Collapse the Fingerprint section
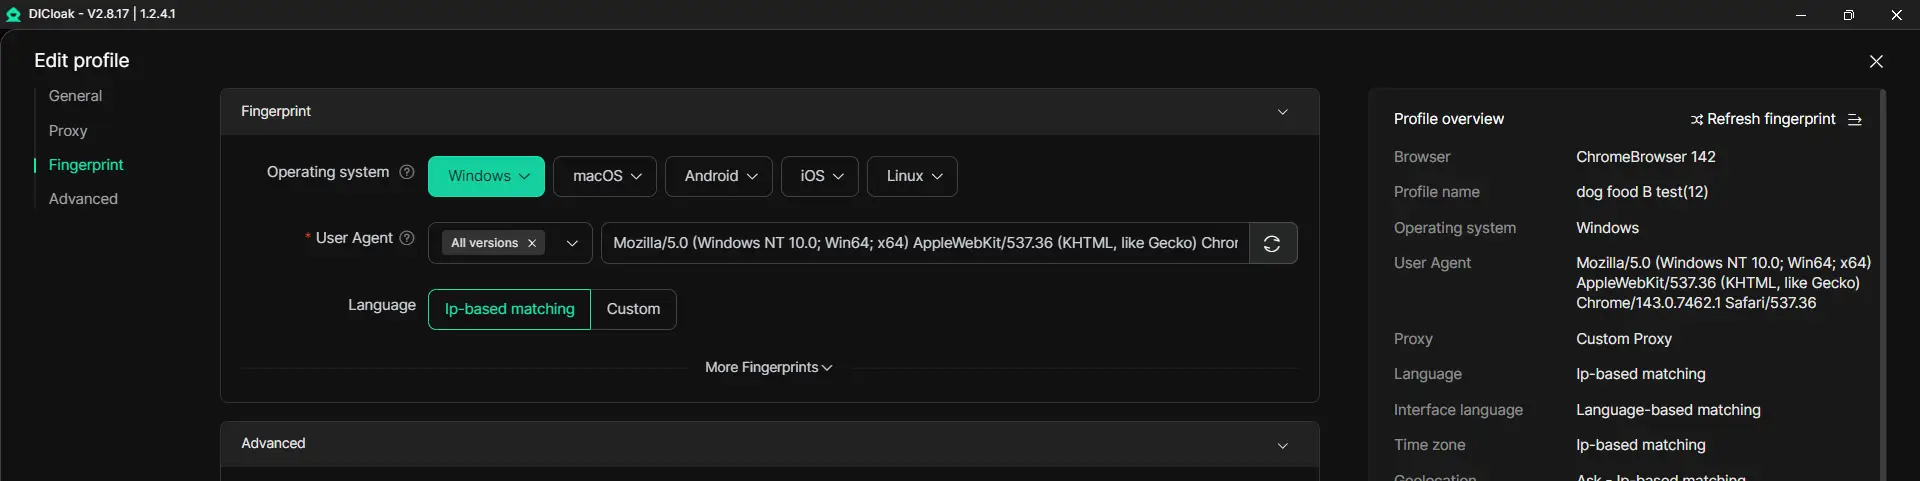1920x481 pixels. [1283, 112]
